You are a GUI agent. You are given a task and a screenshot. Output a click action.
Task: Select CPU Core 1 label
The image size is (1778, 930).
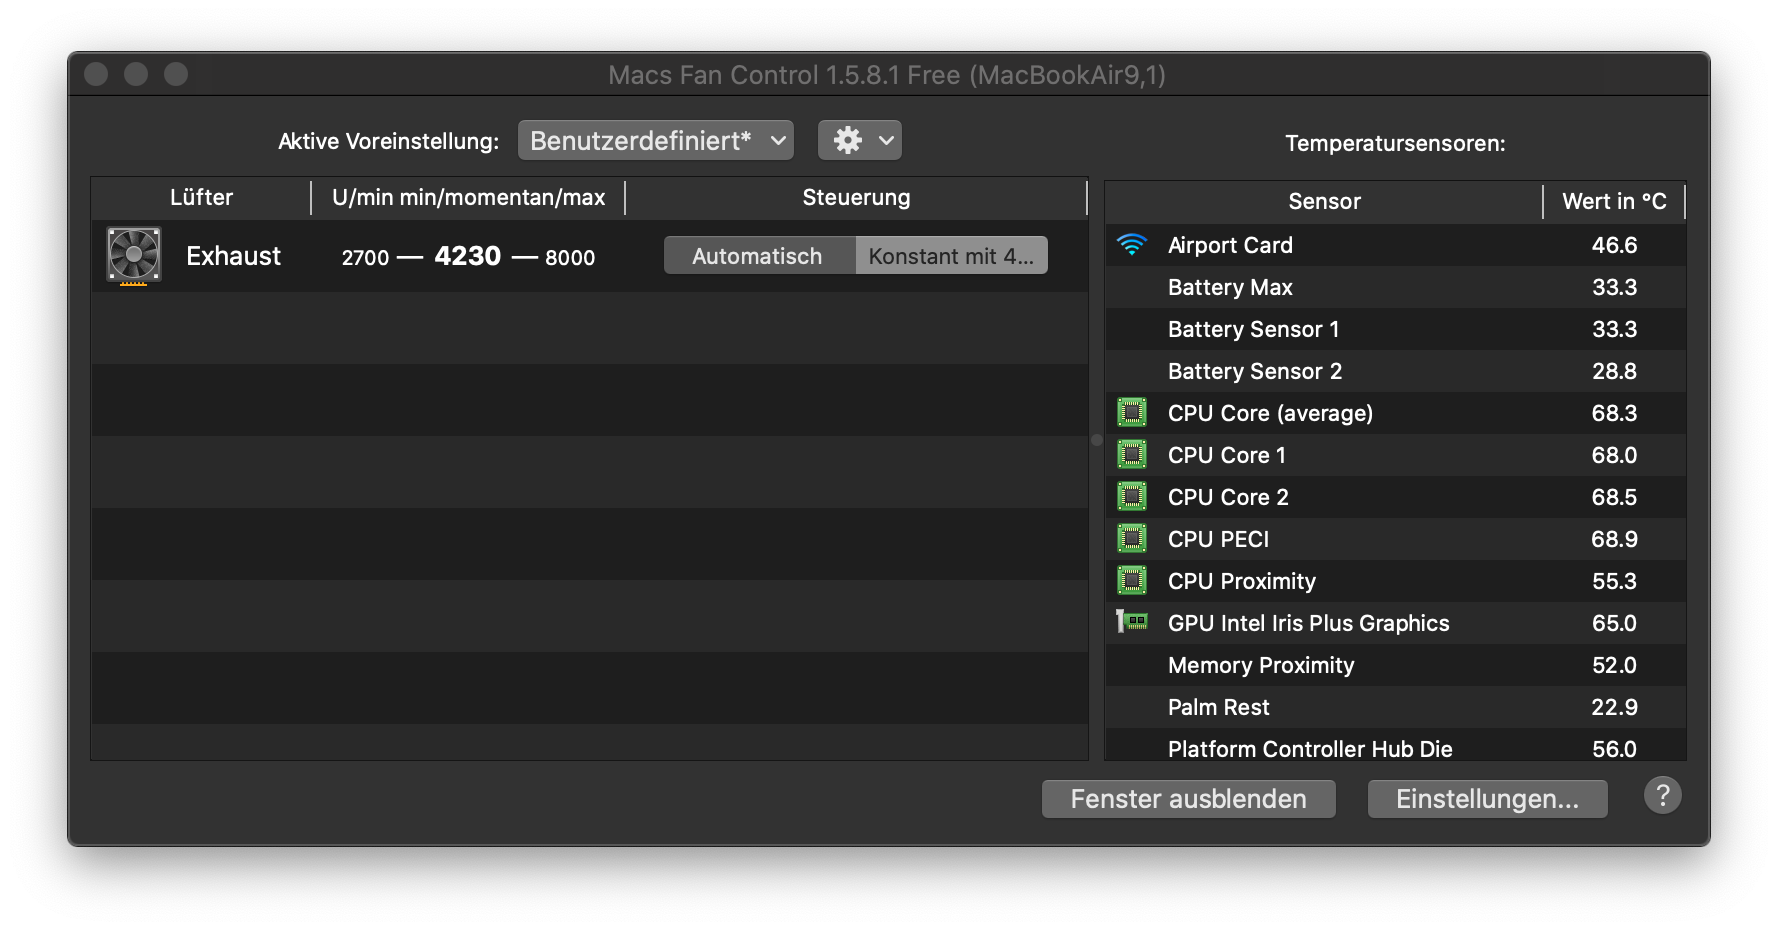point(1227,455)
